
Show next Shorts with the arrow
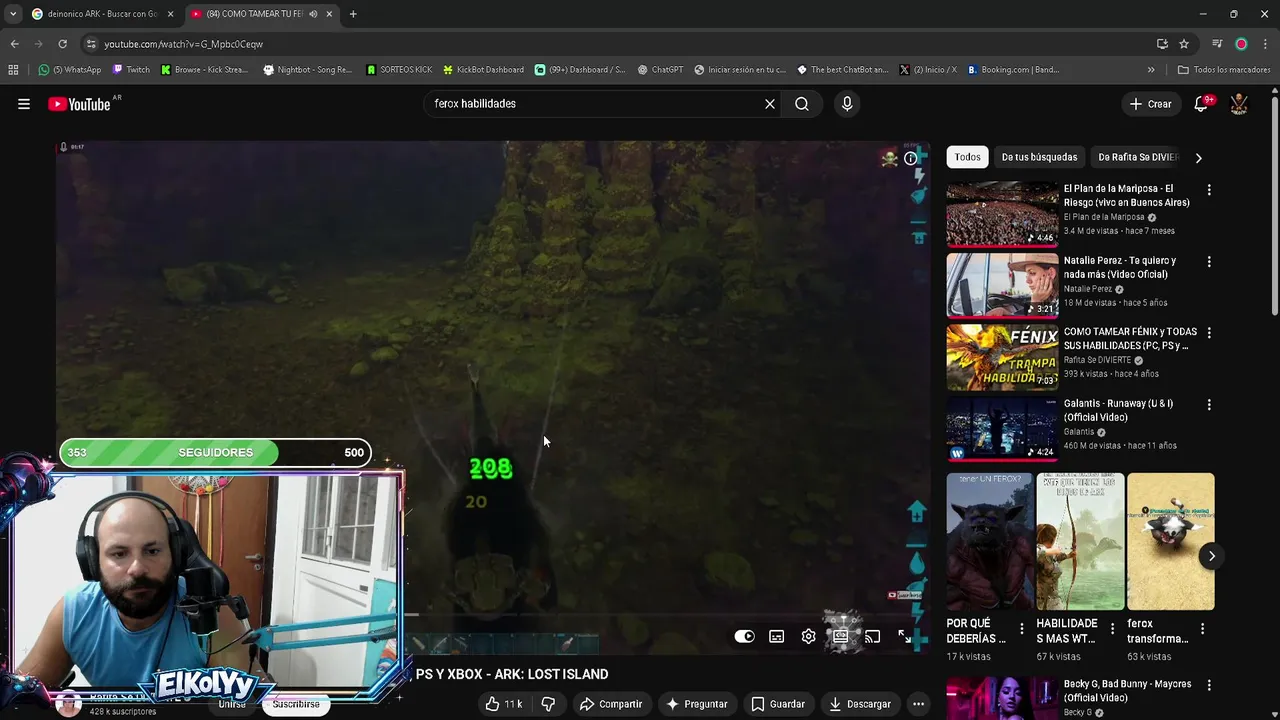point(1211,556)
